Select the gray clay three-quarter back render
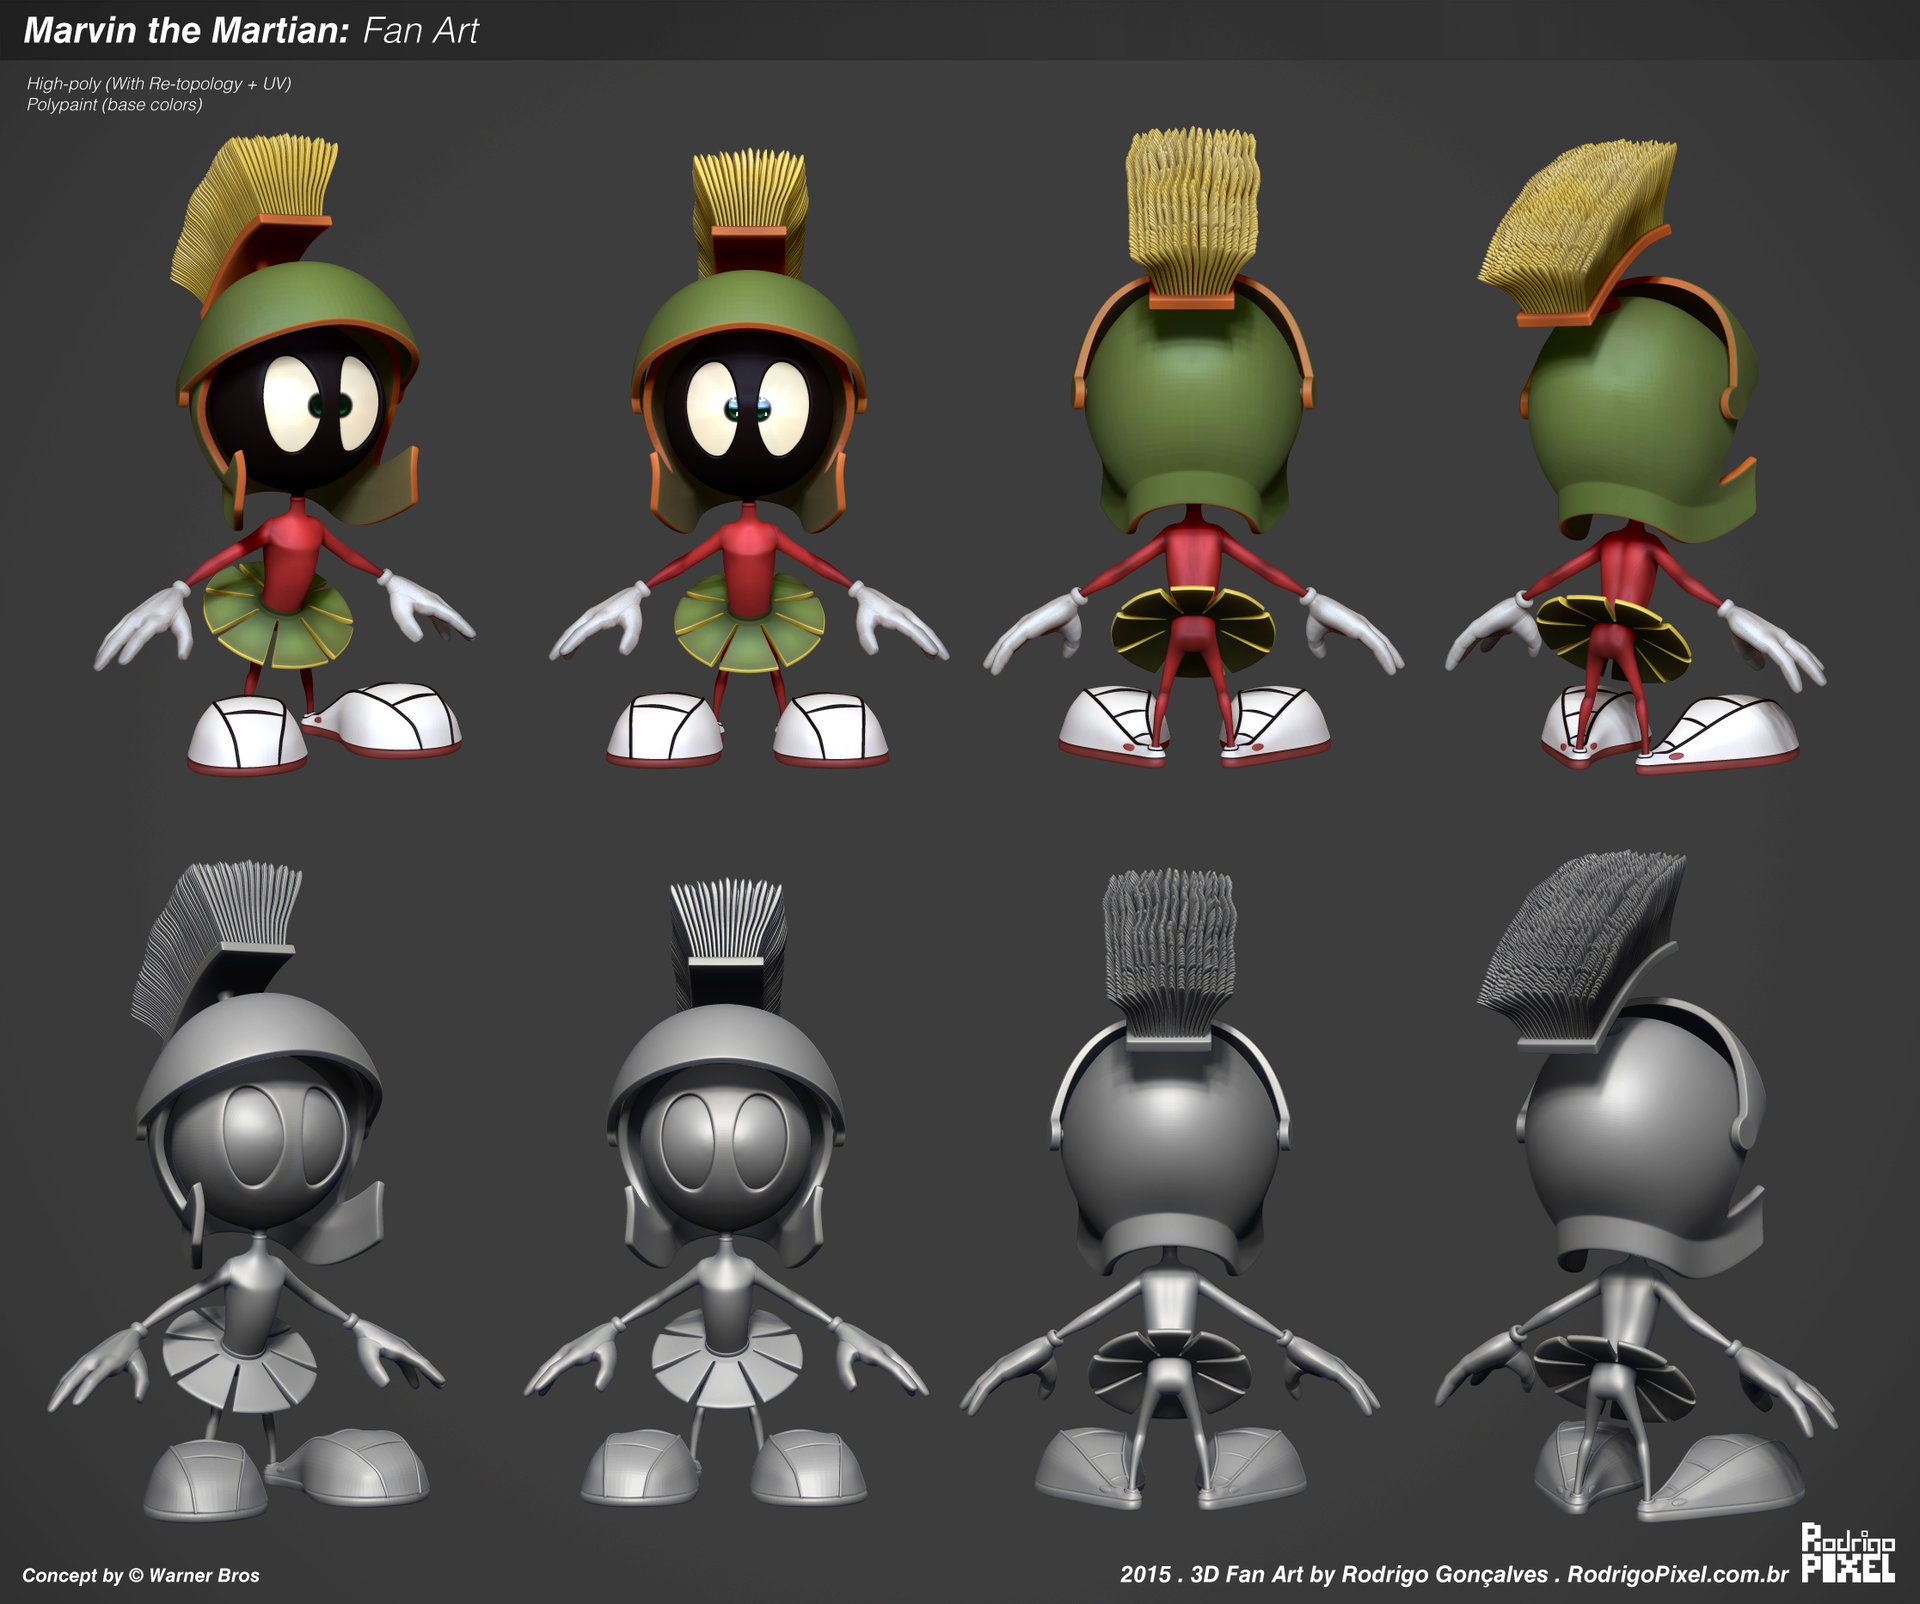 click(x=1636, y=1187)
